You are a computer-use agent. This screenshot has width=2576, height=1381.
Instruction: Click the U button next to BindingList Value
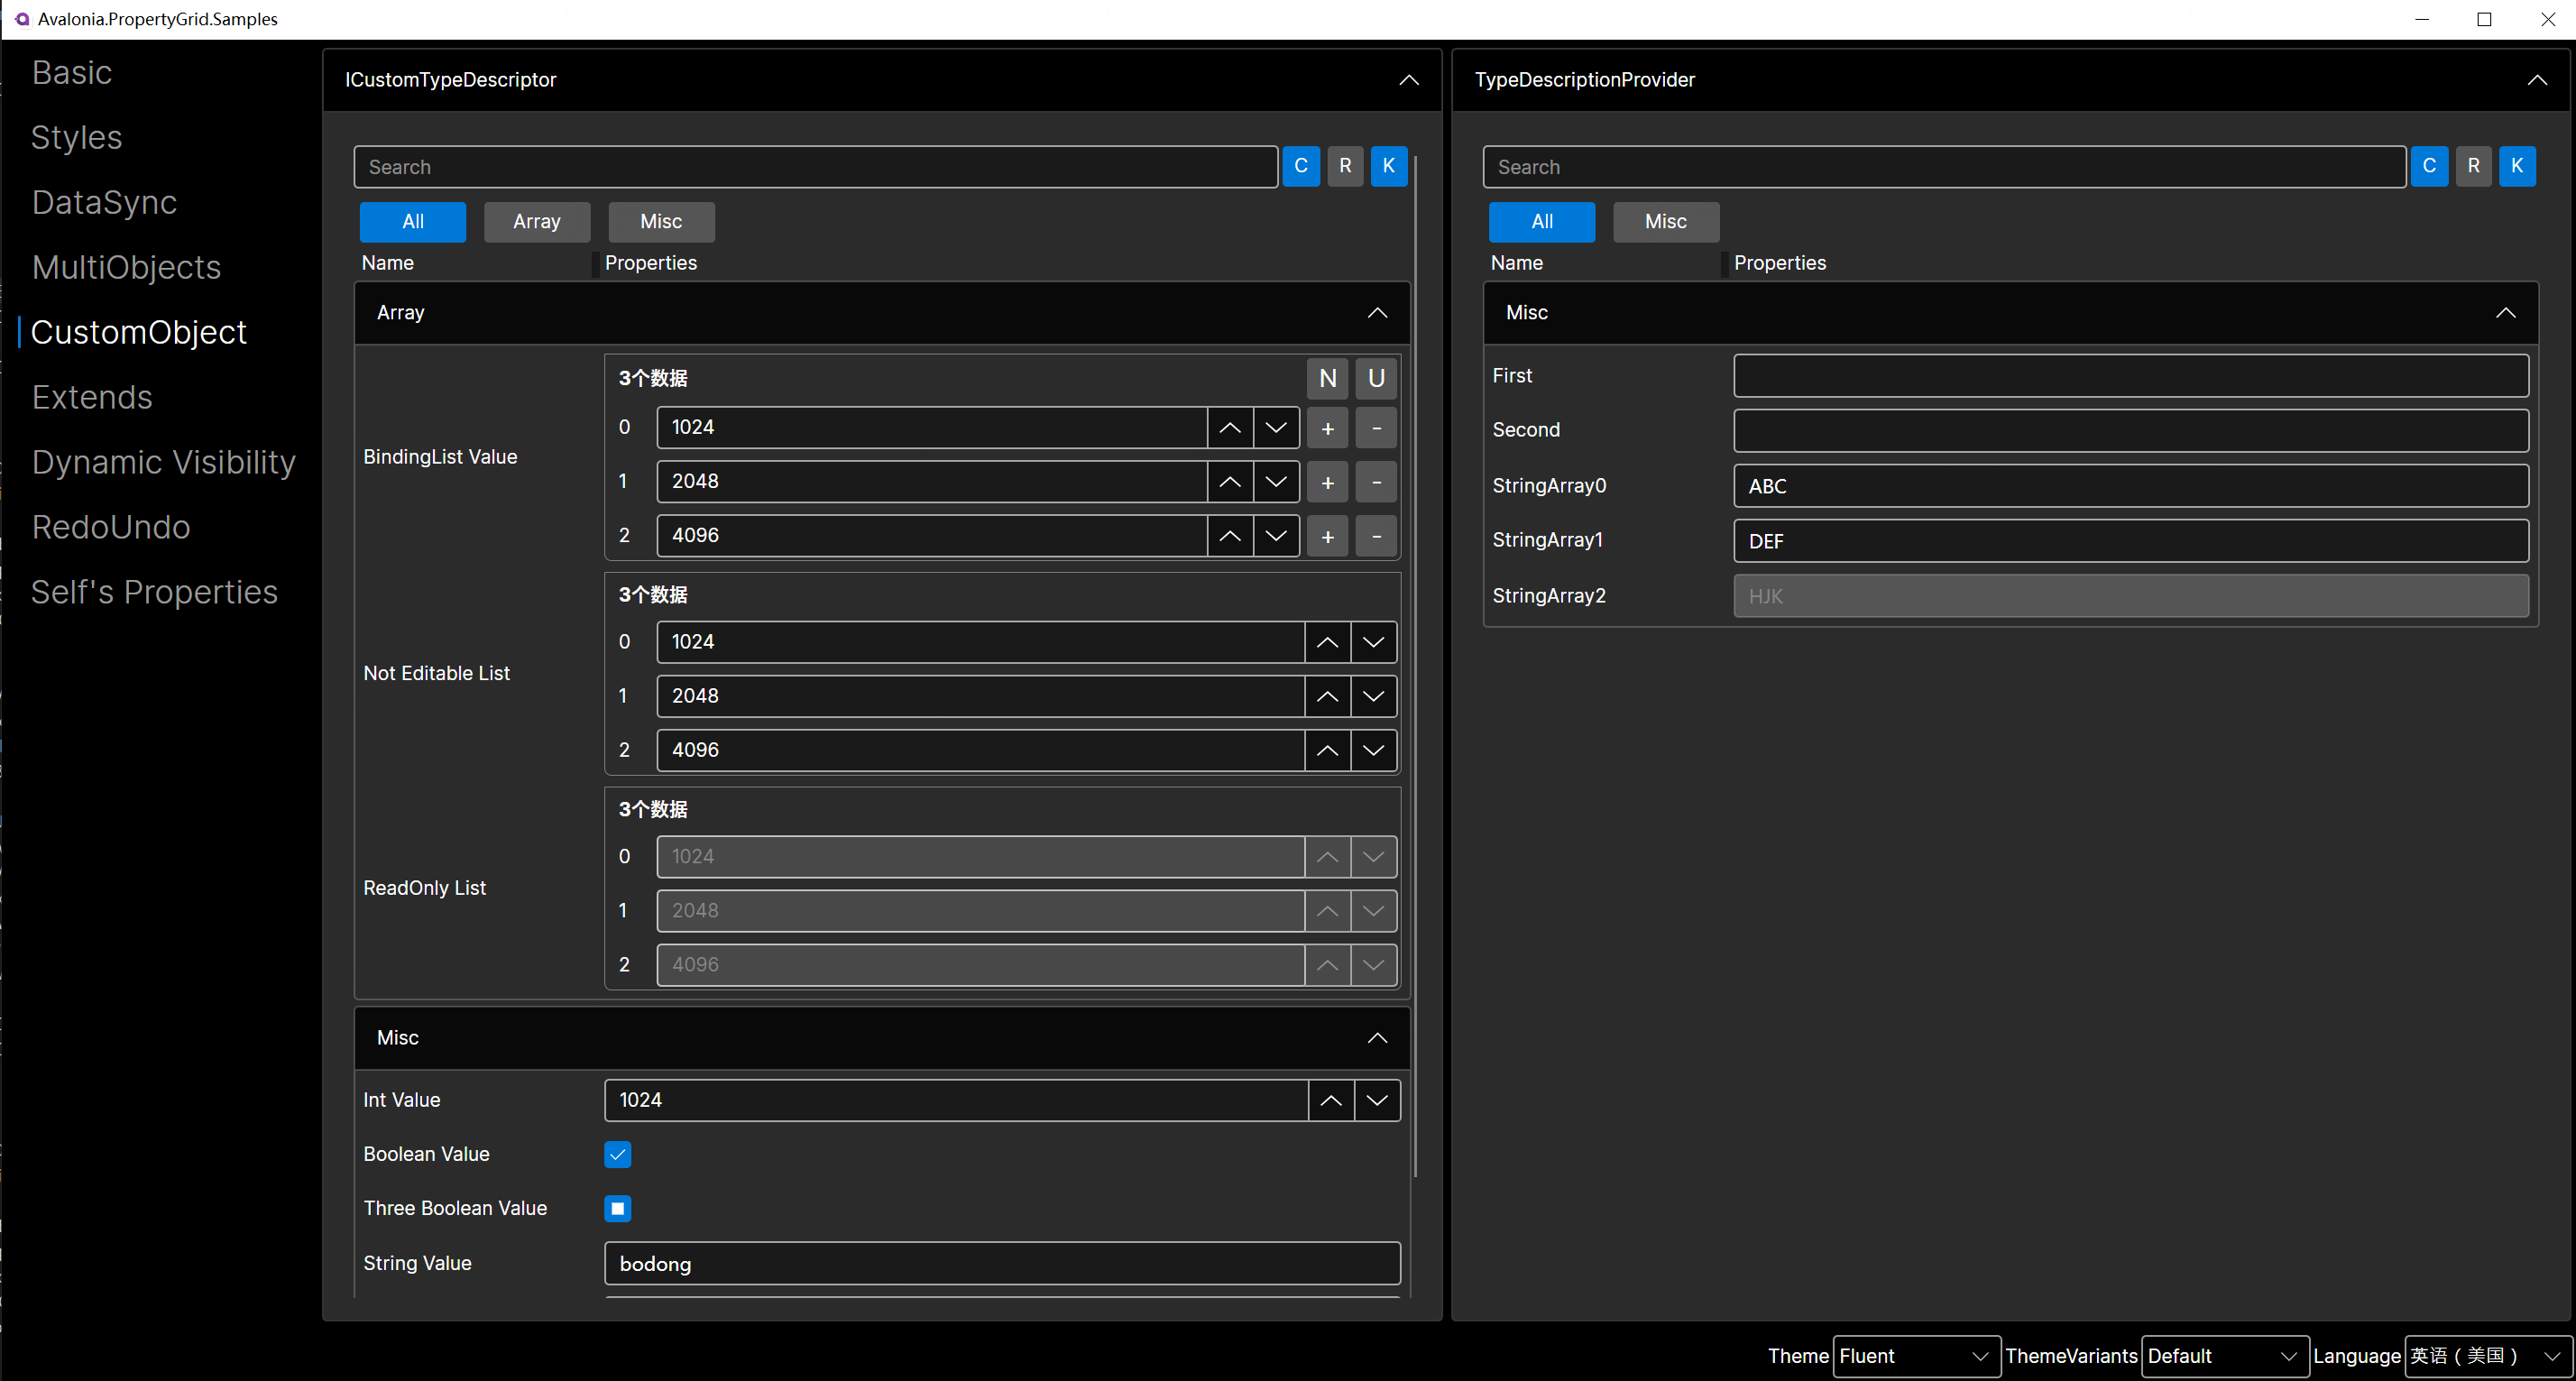pyautogui.click(x=1375, y=378)
